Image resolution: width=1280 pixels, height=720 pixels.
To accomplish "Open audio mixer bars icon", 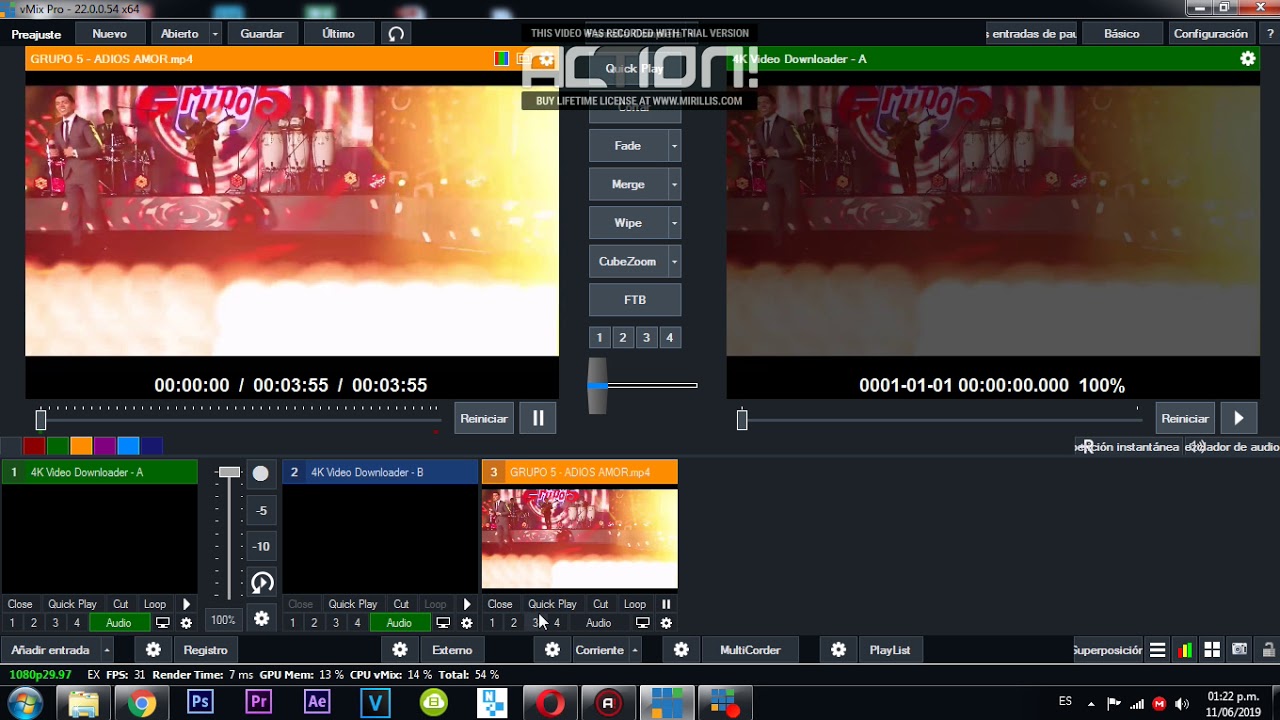I will (1185, 650).
